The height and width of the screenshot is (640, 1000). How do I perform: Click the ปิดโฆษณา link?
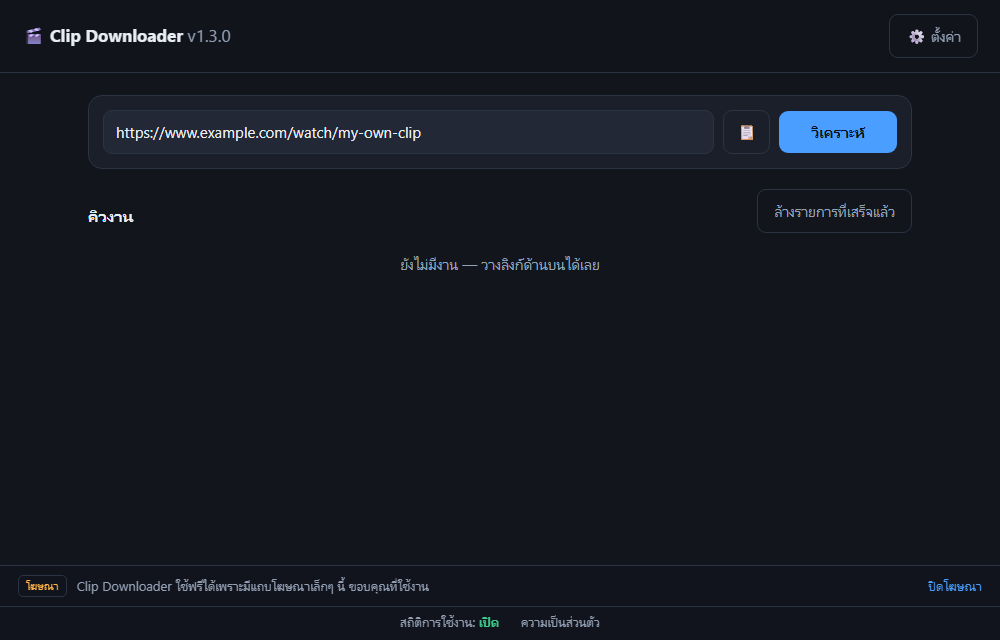[954, 586]
